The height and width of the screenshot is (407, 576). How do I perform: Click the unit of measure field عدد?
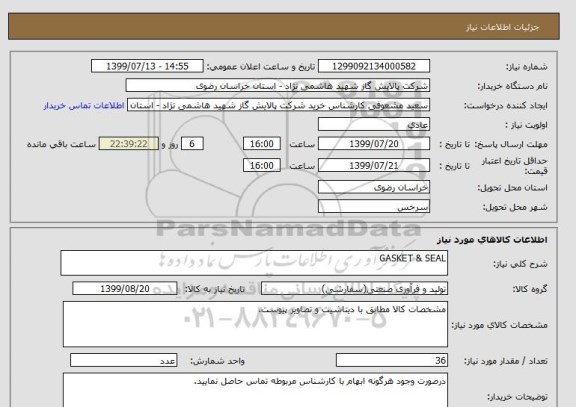click(x=123, y=360)
